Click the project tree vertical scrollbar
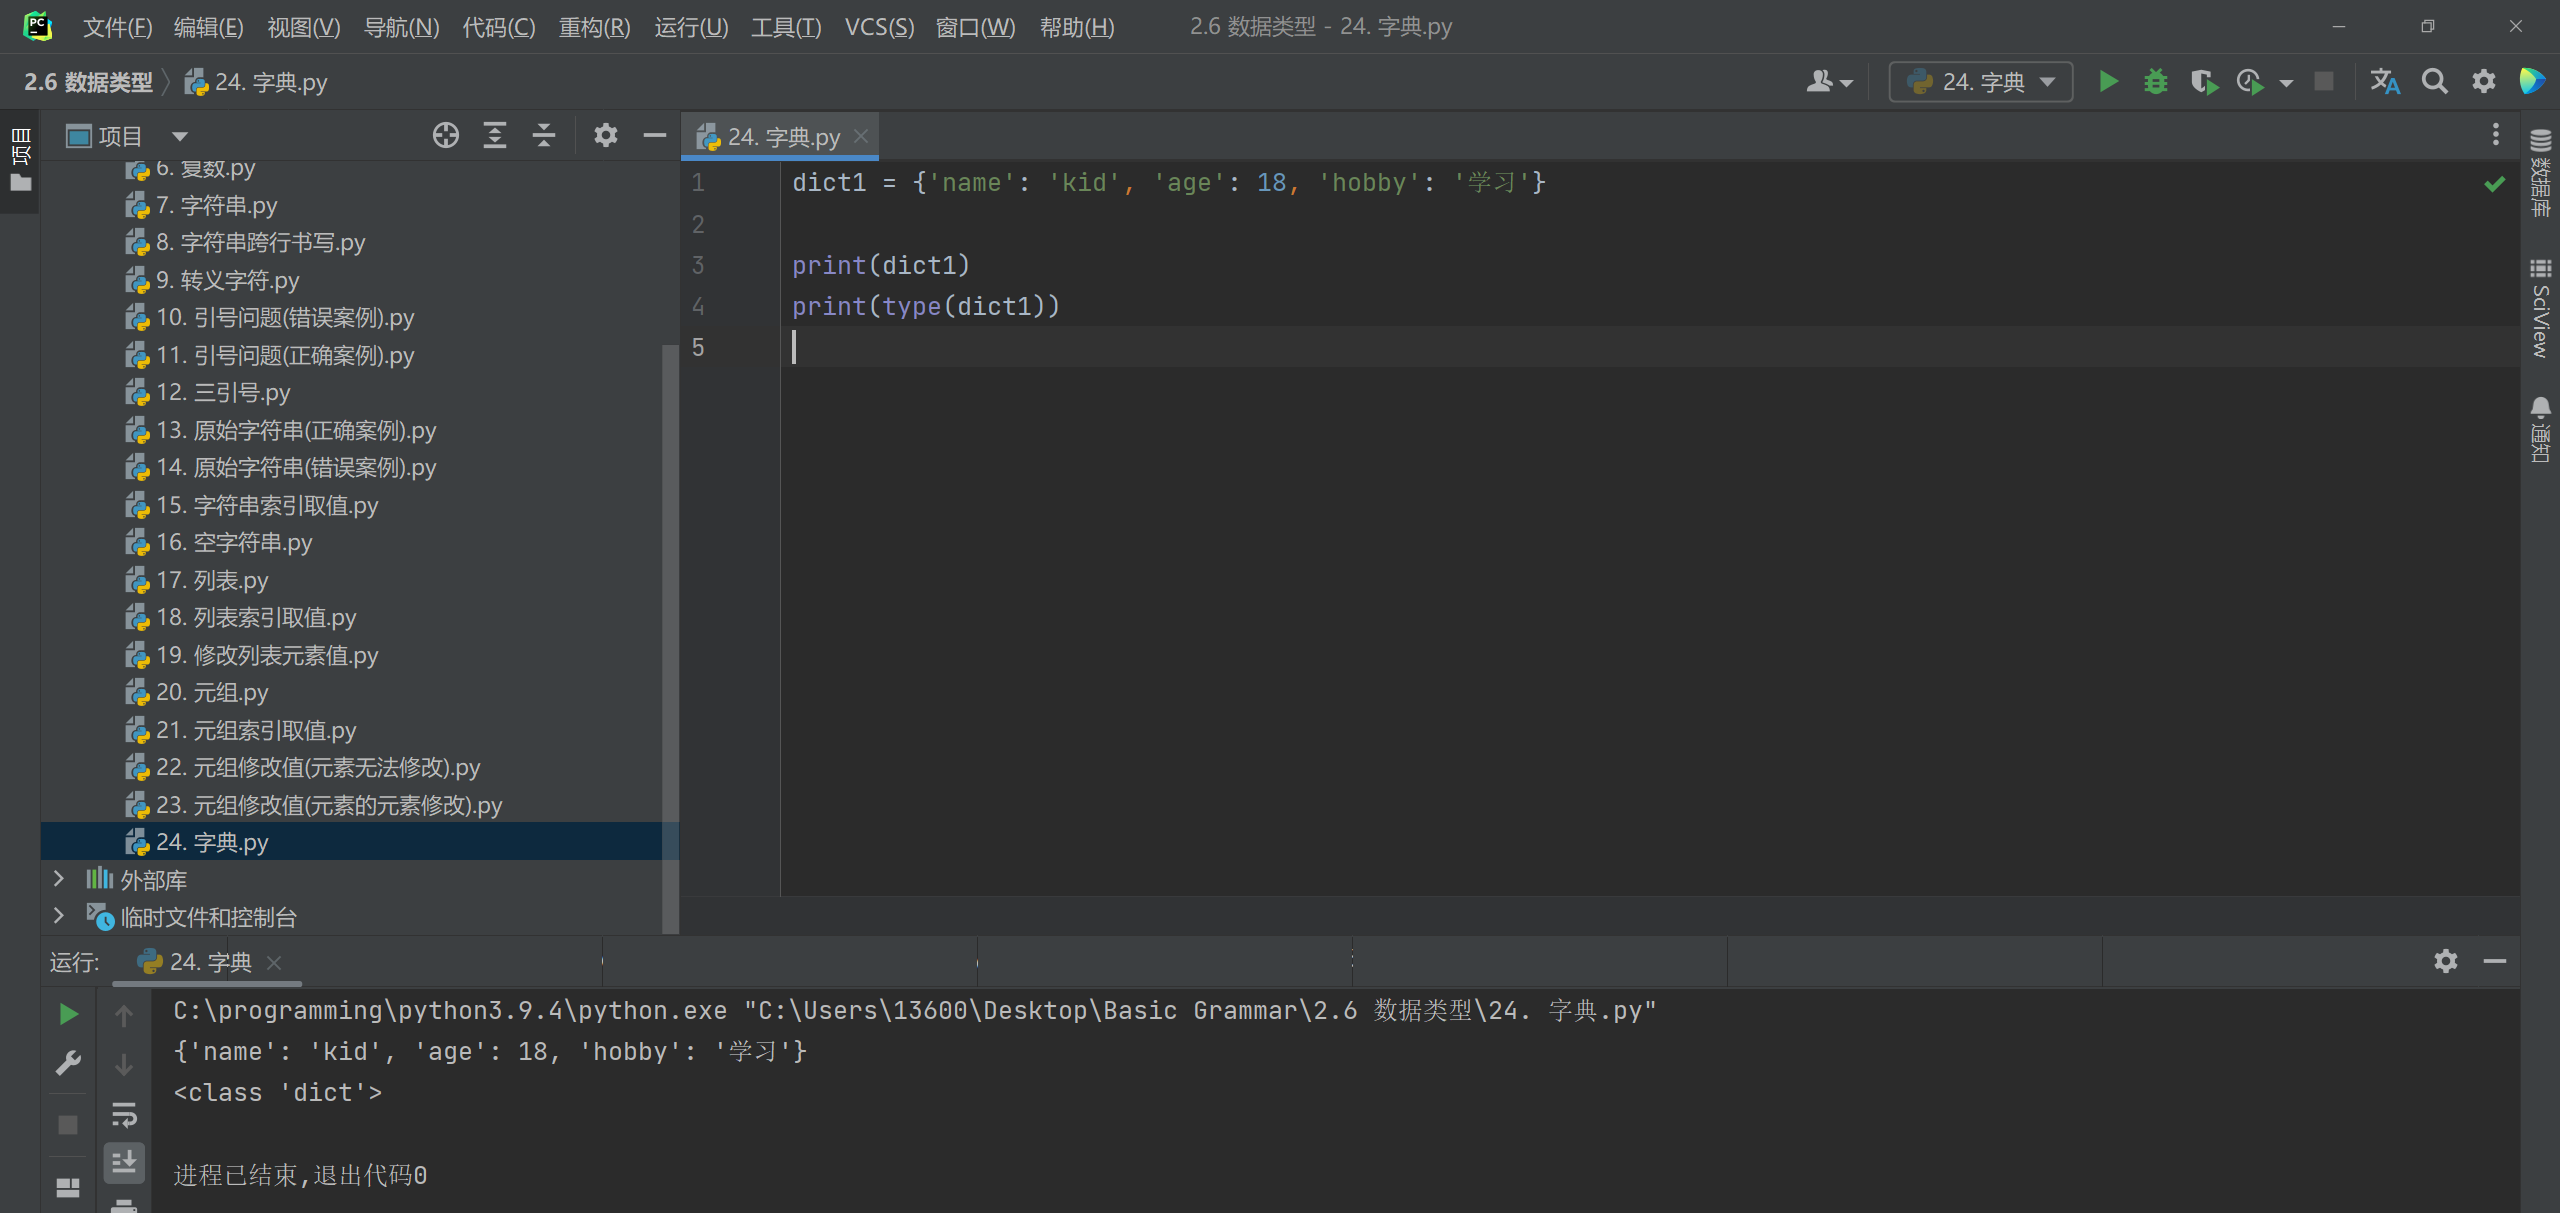 click(x=670, y=640)
